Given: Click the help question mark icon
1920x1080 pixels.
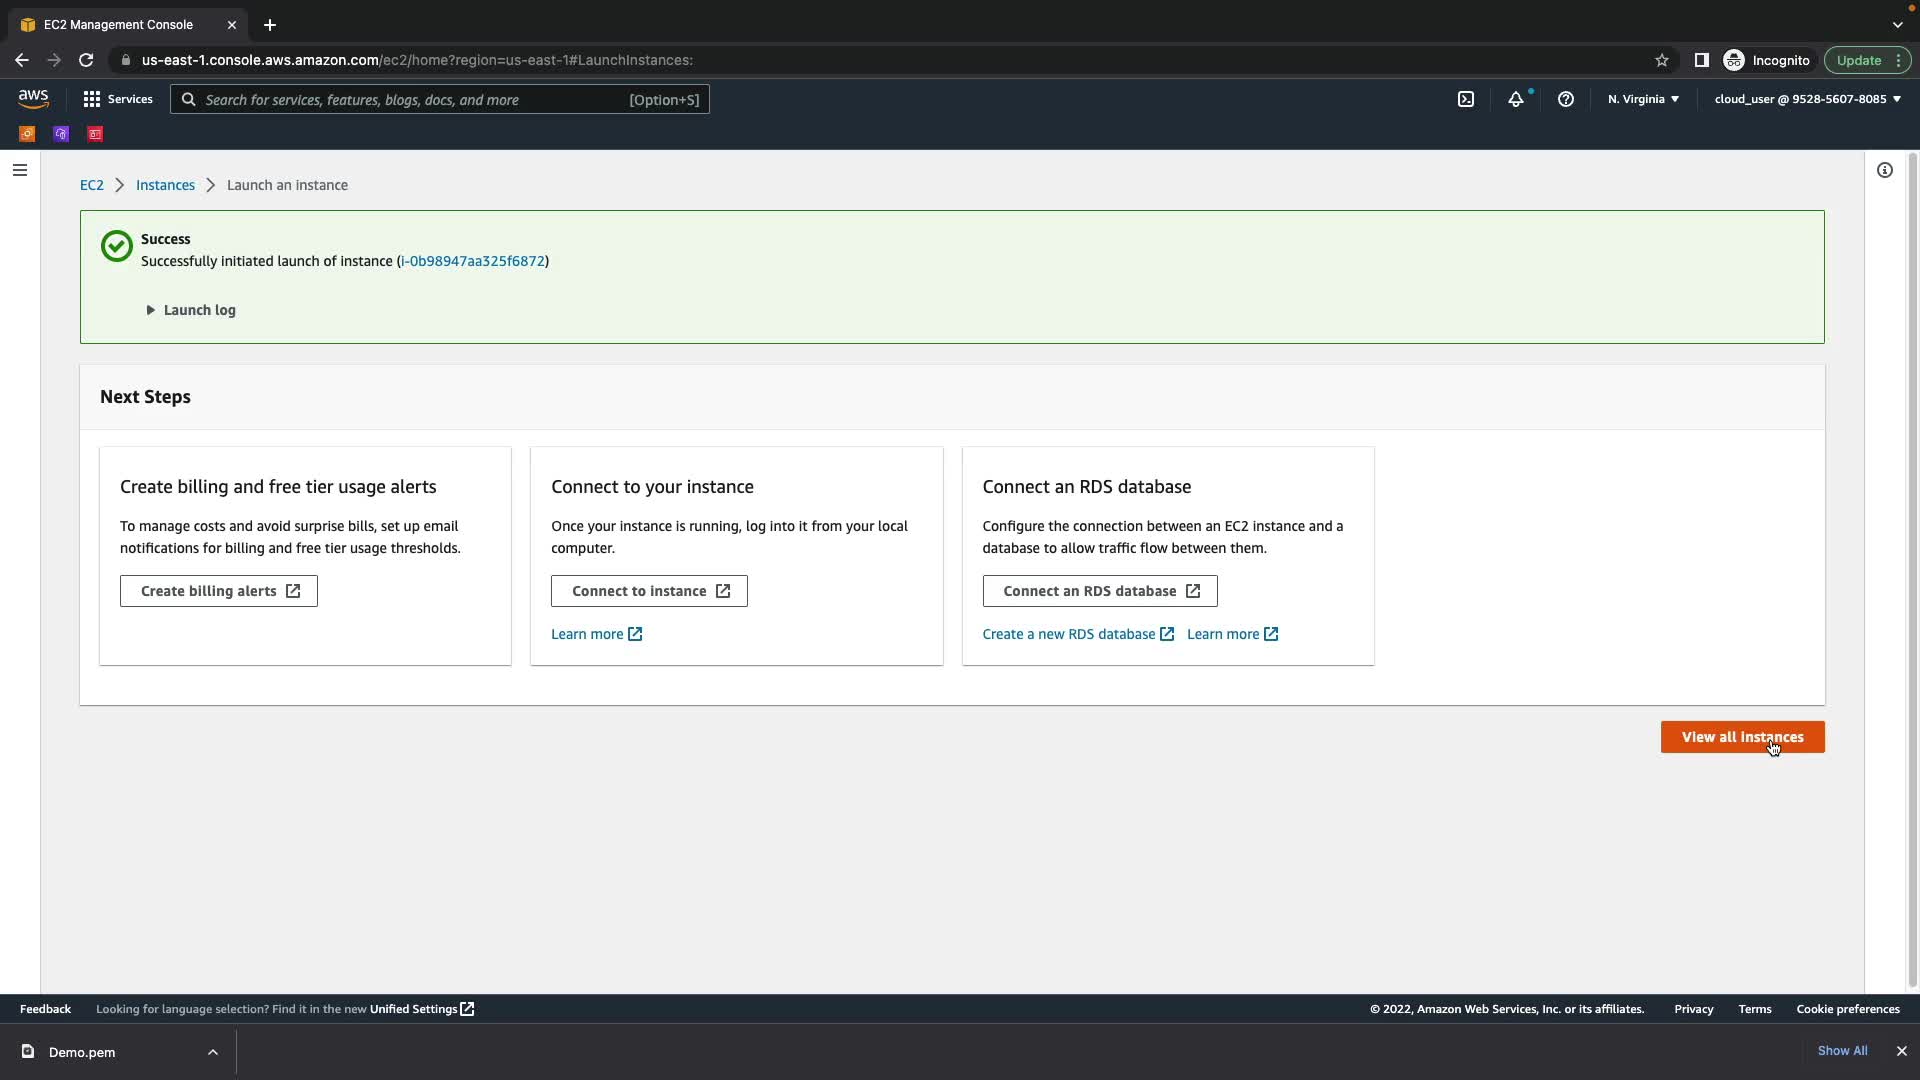Looking at the screenshot, I should point(1566,99).
